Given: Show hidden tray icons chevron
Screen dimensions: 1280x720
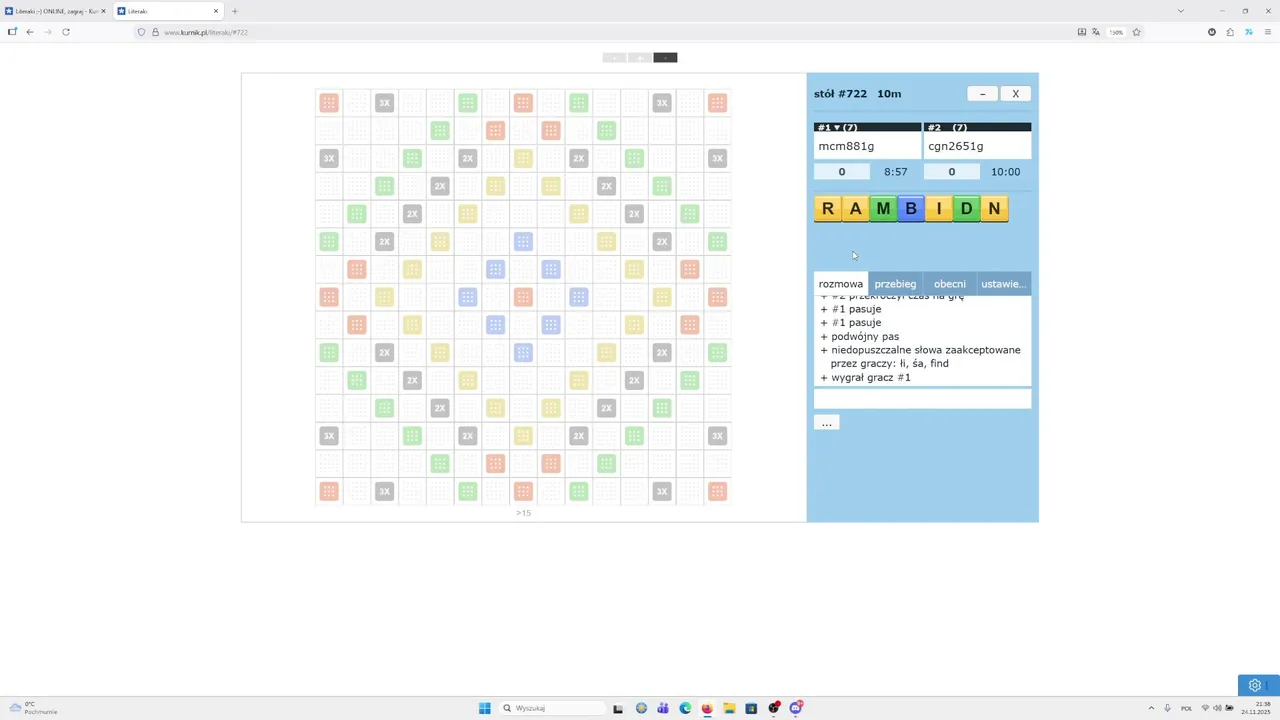Looking at the screenshot, I should [1151, 708].
